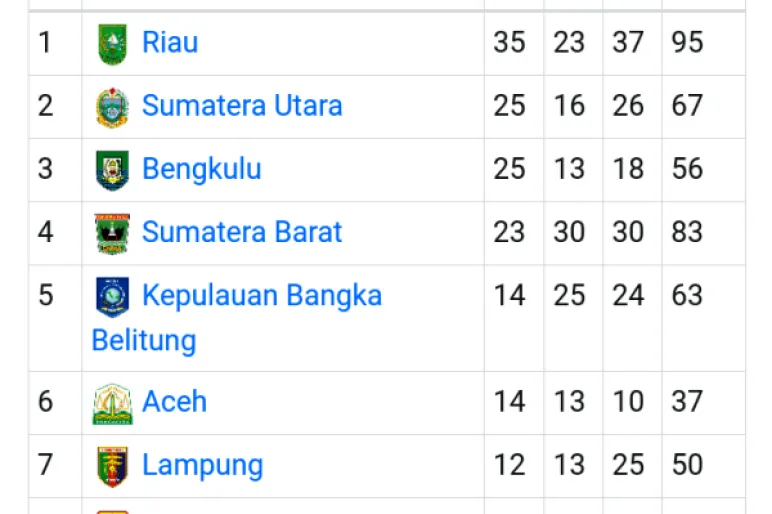
Task: Open the Riau link
Action: (x=170, y=43)
